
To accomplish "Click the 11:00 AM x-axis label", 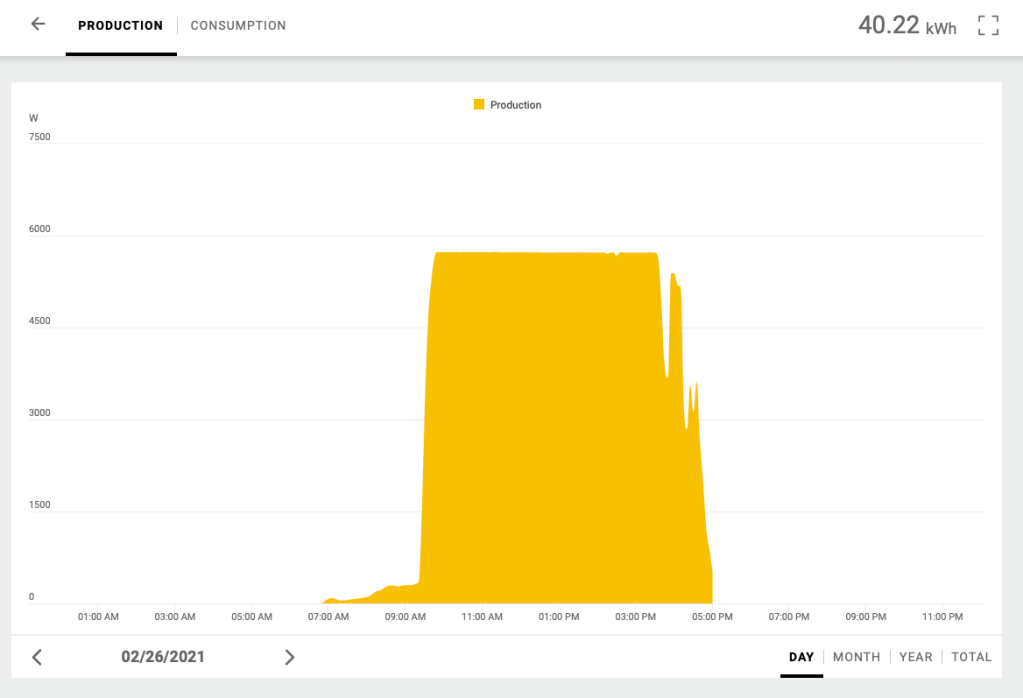I will (x=482, y=617).
